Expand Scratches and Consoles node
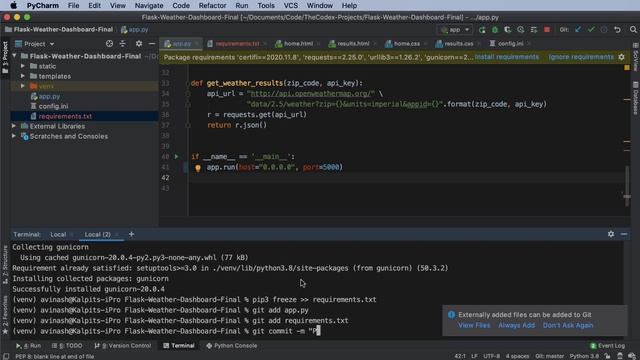 pyautogui.click(x=14, y=136)
